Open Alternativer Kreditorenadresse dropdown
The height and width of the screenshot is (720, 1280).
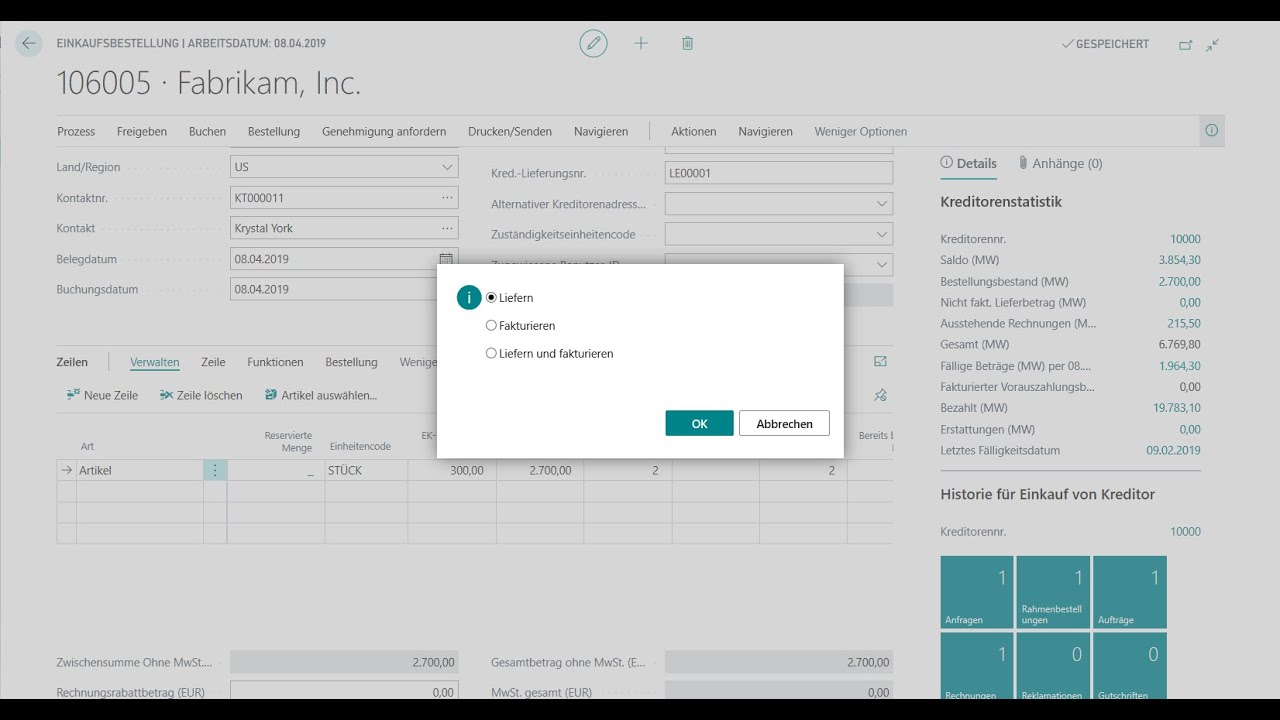coord(881,204)
